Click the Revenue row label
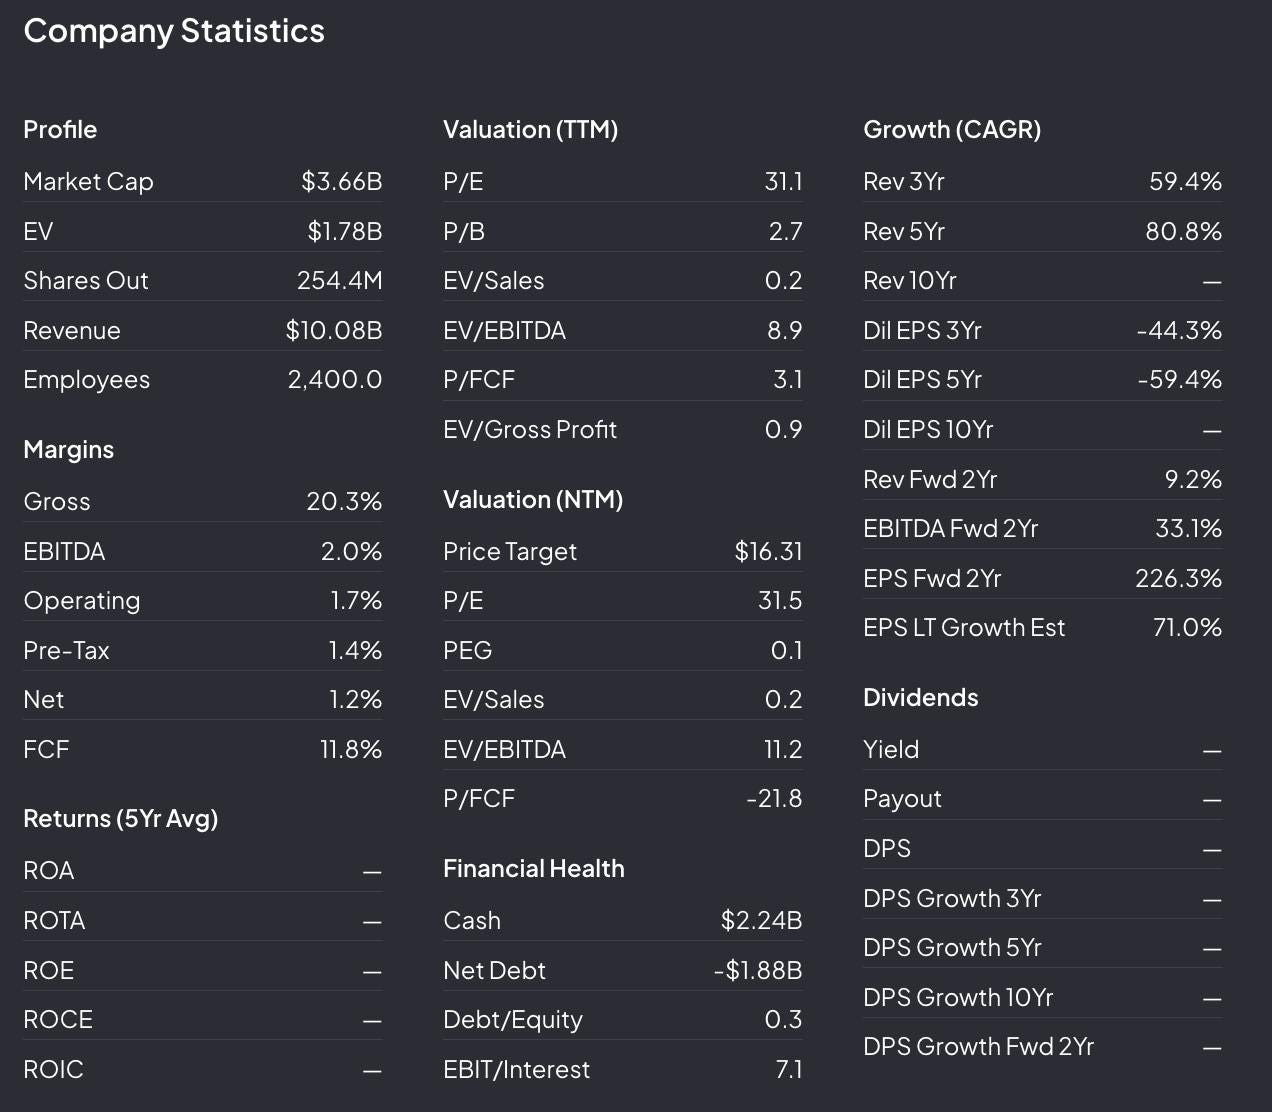Viewport: 1272px width, 1112px height. point(72,331)
